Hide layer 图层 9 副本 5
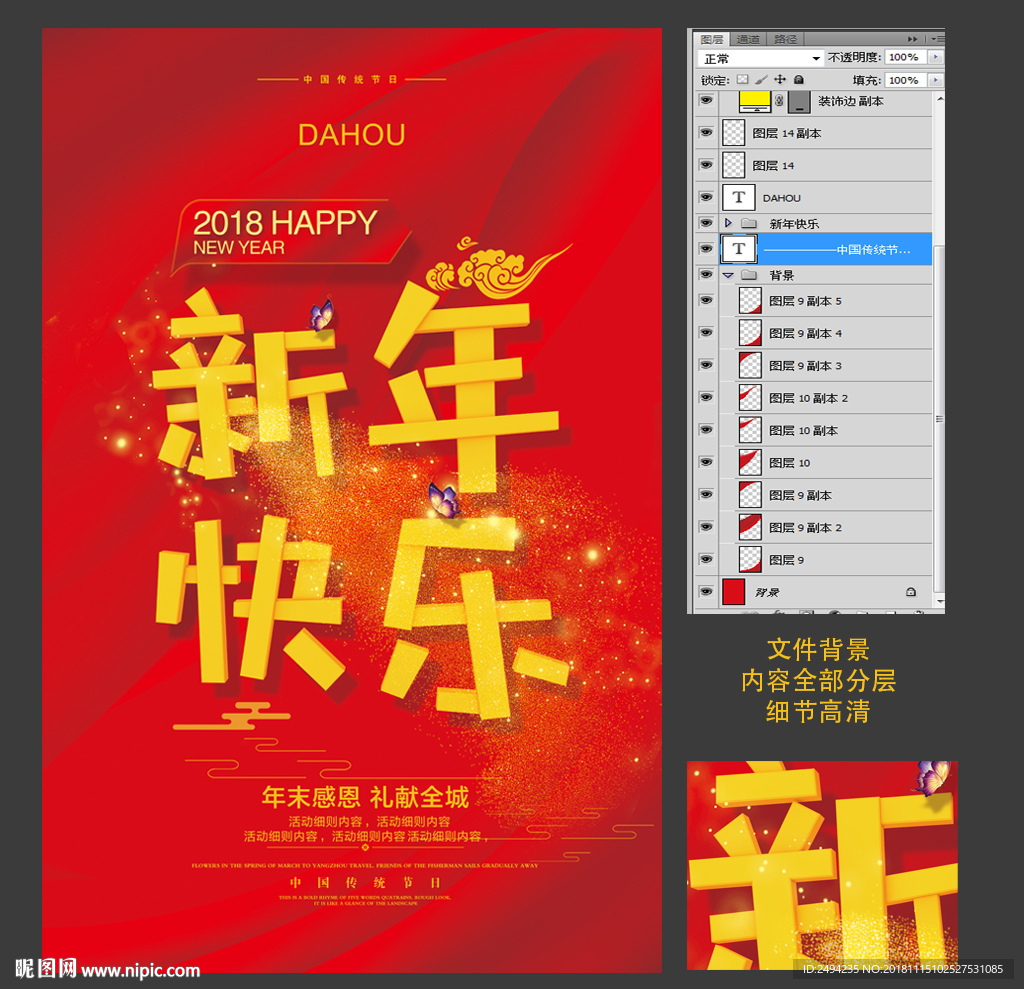Viewport: 1024px width, 989px height. click(x=706, y=300)
